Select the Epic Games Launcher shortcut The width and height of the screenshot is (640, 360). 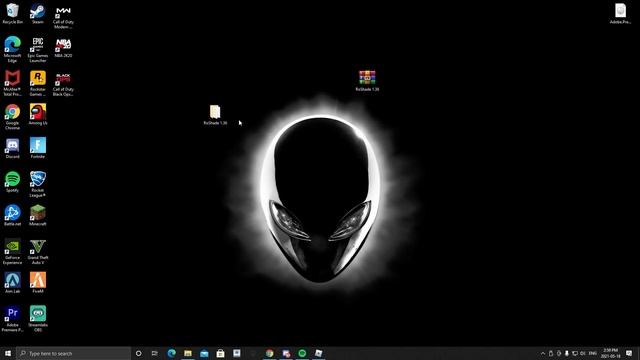click(x=38, y=50)
